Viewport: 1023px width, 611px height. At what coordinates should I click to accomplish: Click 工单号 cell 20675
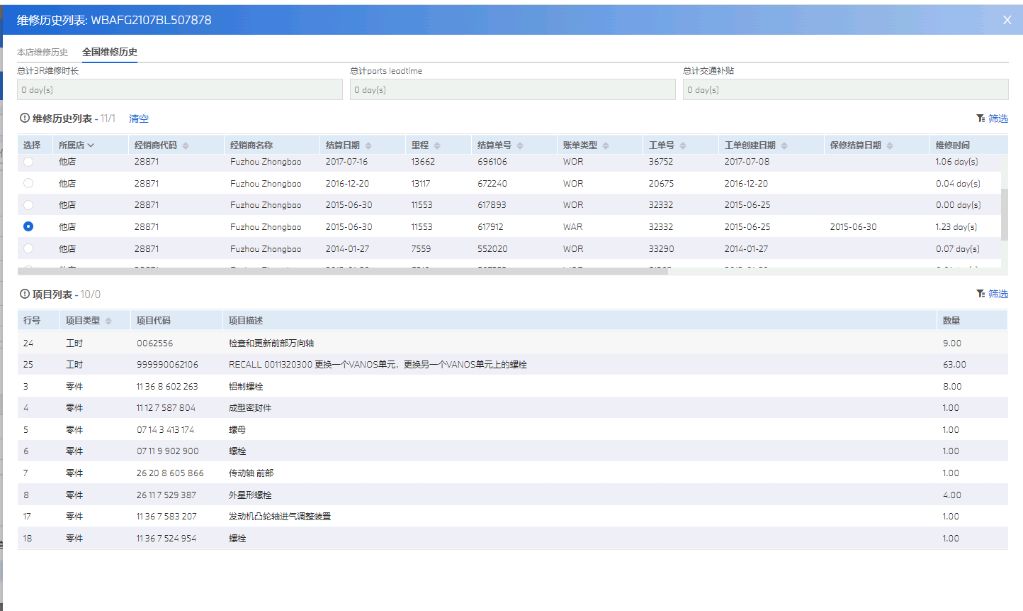pyautogui.click(x=661, y=183)
